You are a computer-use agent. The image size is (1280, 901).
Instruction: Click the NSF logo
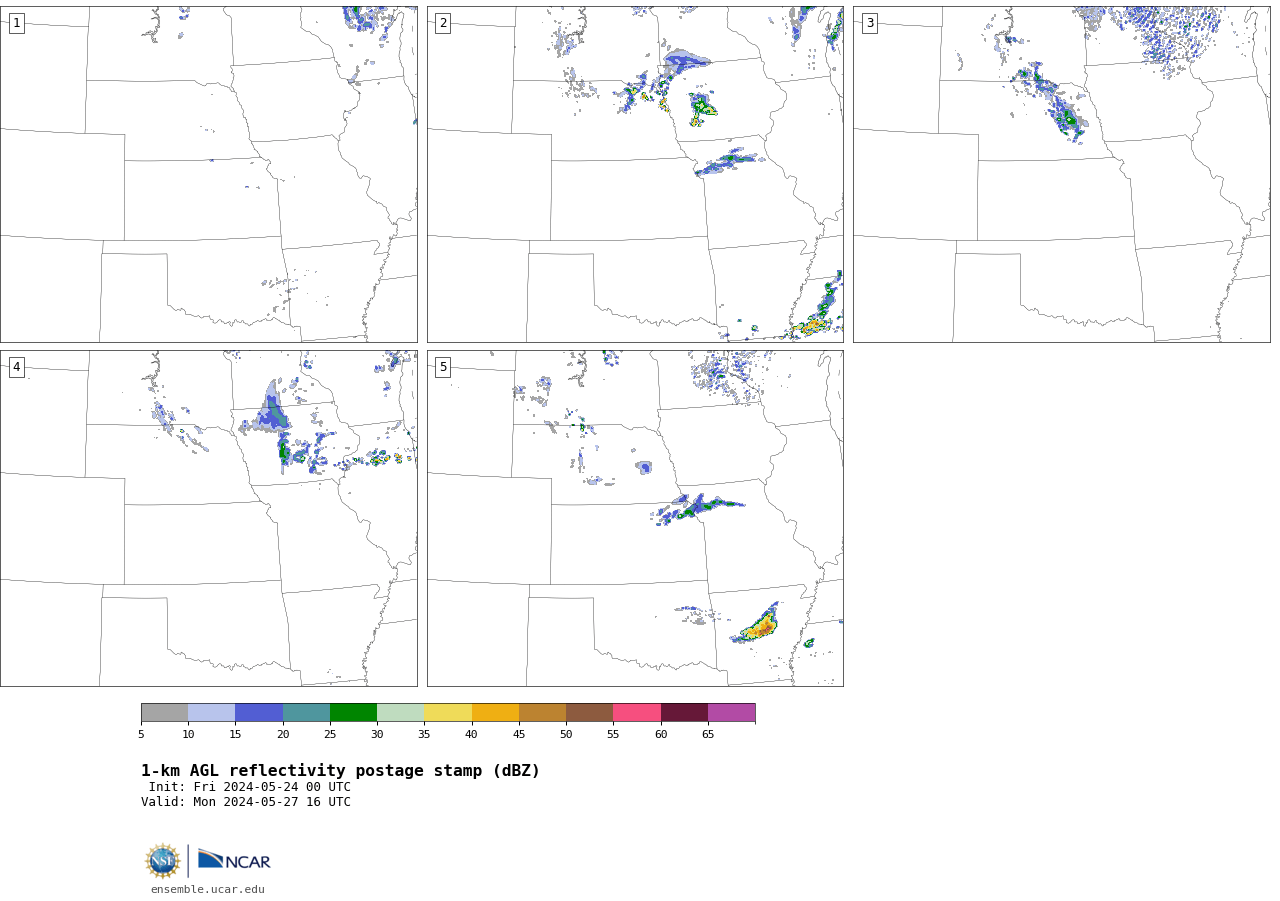163,861
